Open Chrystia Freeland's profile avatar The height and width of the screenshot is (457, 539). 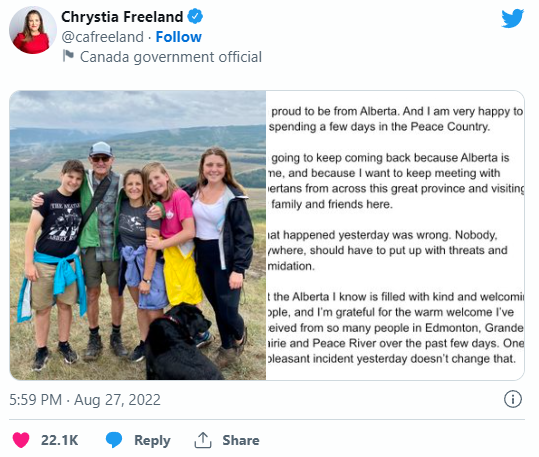tap(33, 30)
